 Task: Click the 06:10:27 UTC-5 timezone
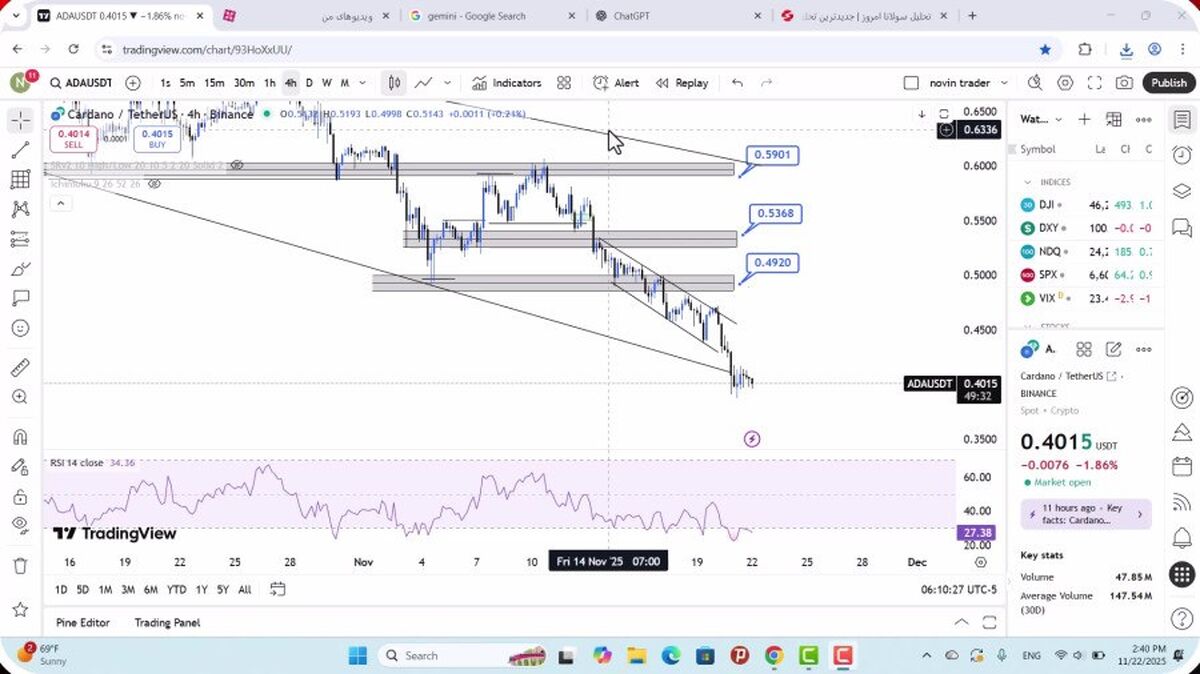pyautogui.click(x=960, y=590)
